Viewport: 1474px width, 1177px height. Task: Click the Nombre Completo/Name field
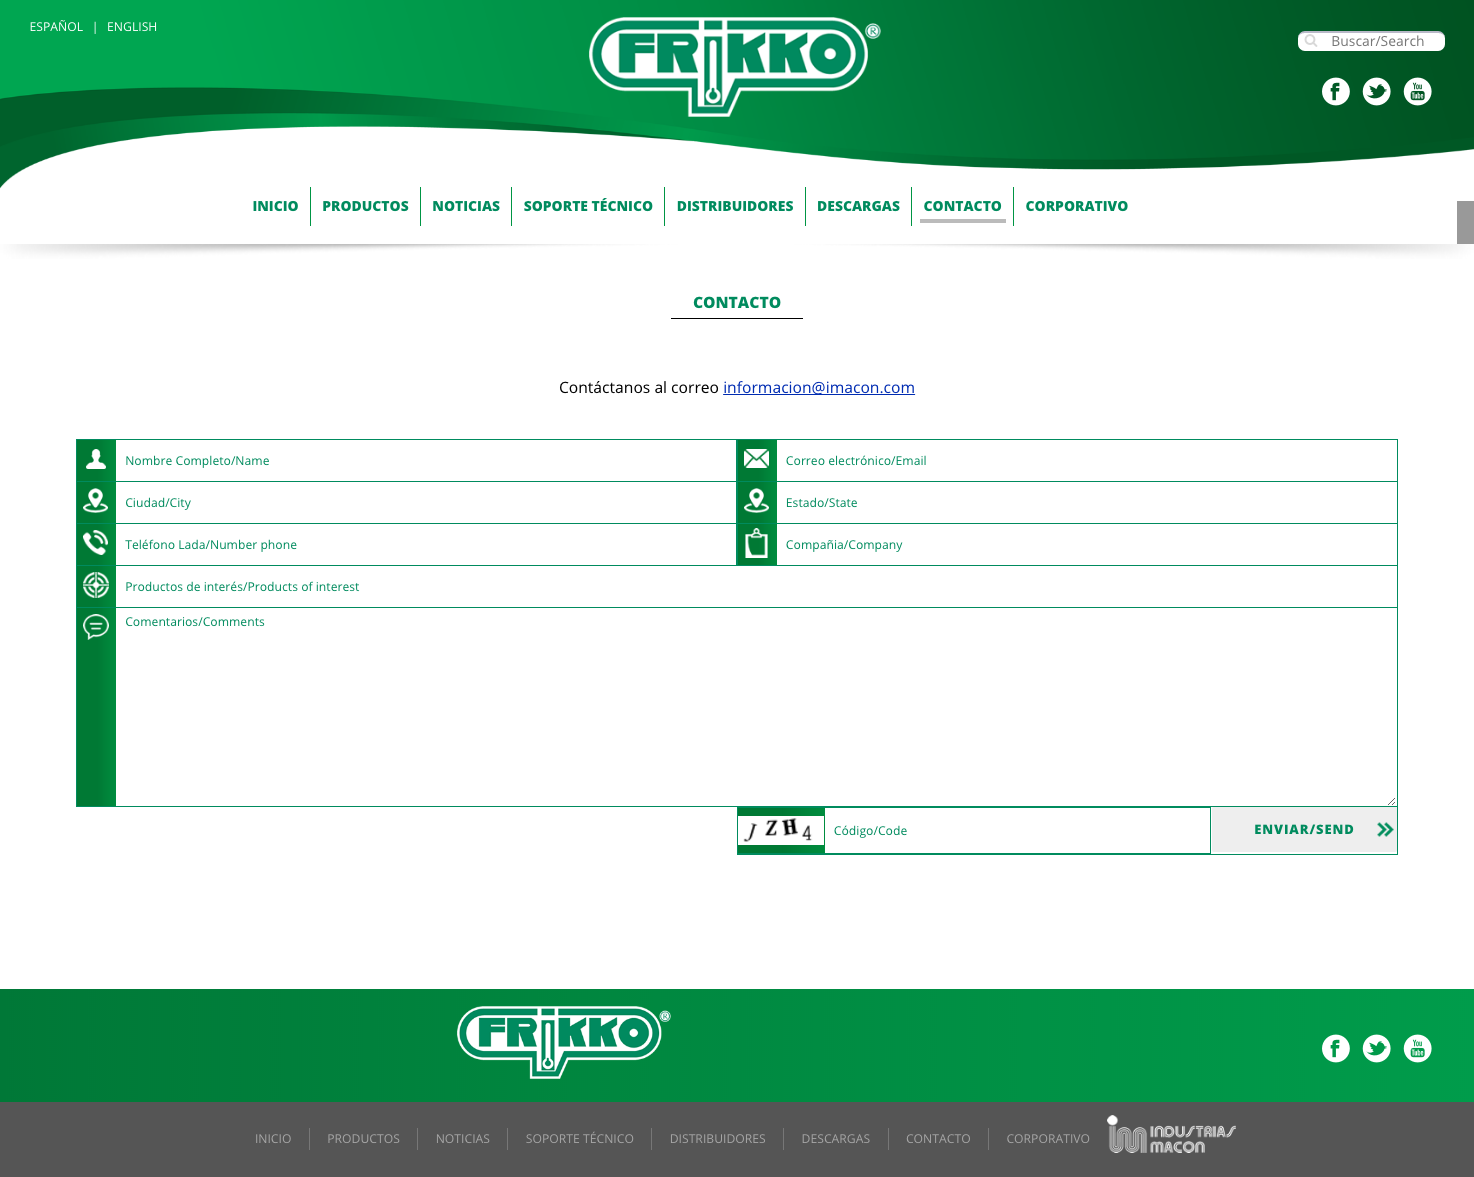(425, 461)
